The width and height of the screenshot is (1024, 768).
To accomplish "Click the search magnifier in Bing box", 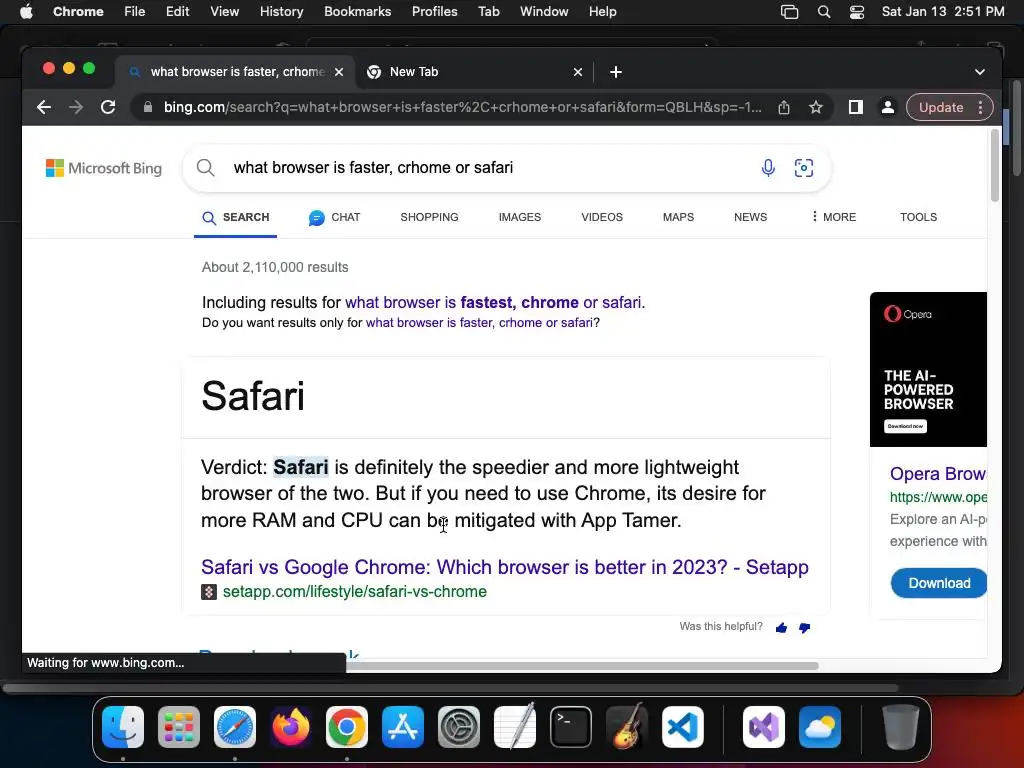I will pos(206,168).
